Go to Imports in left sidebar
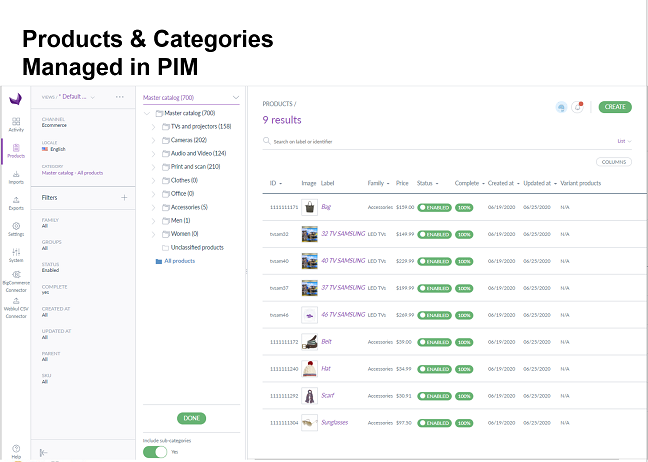648x462 pixels. tap(16, 177)
